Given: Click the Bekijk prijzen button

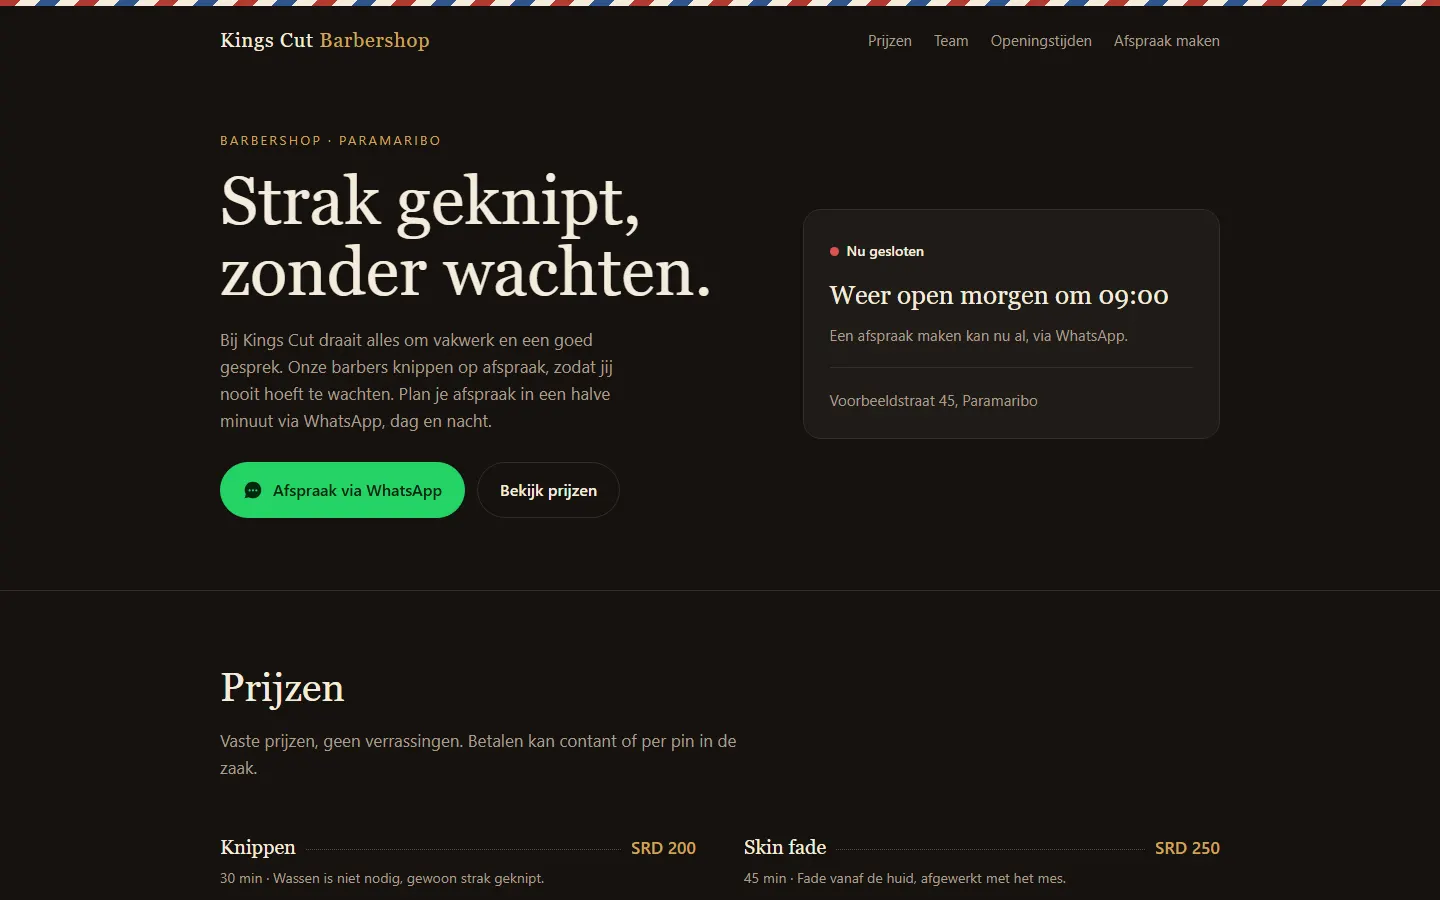Looking at the screenshot, I should tap(548, 490).
